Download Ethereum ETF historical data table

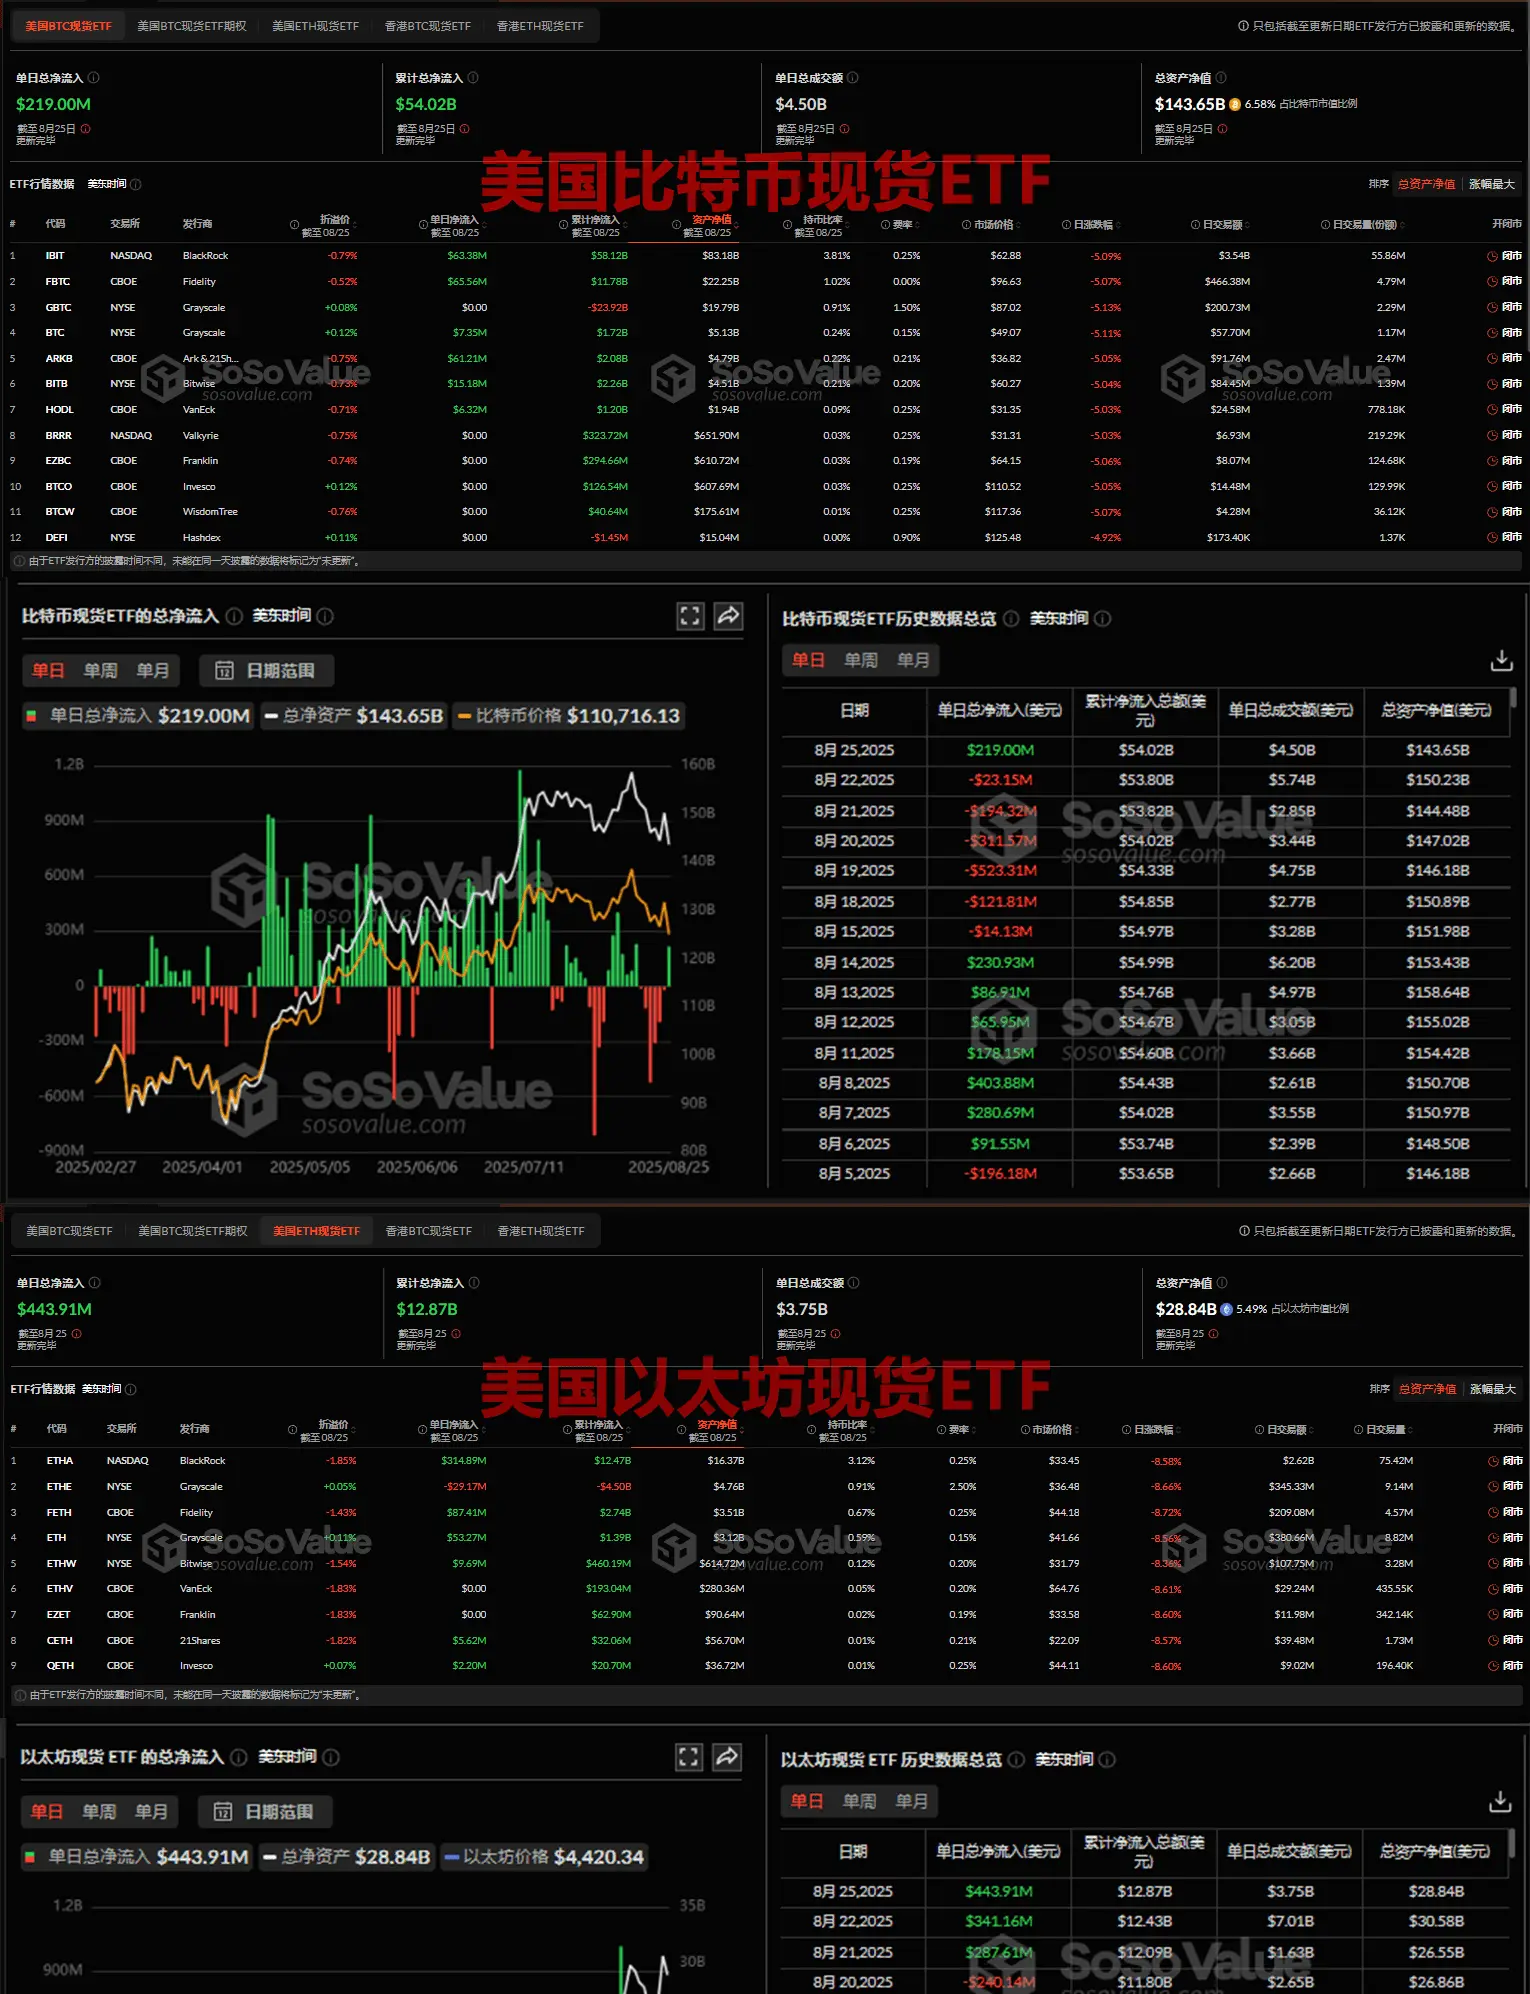(x=1500, y=1802)
